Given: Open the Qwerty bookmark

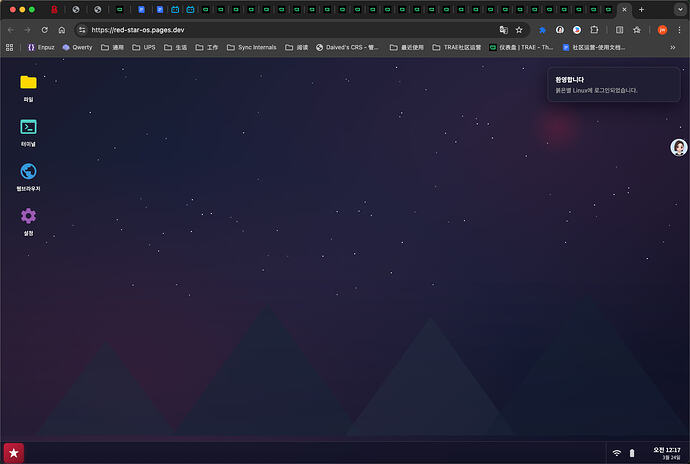Looking at the screenshot, I should [77, 47].
